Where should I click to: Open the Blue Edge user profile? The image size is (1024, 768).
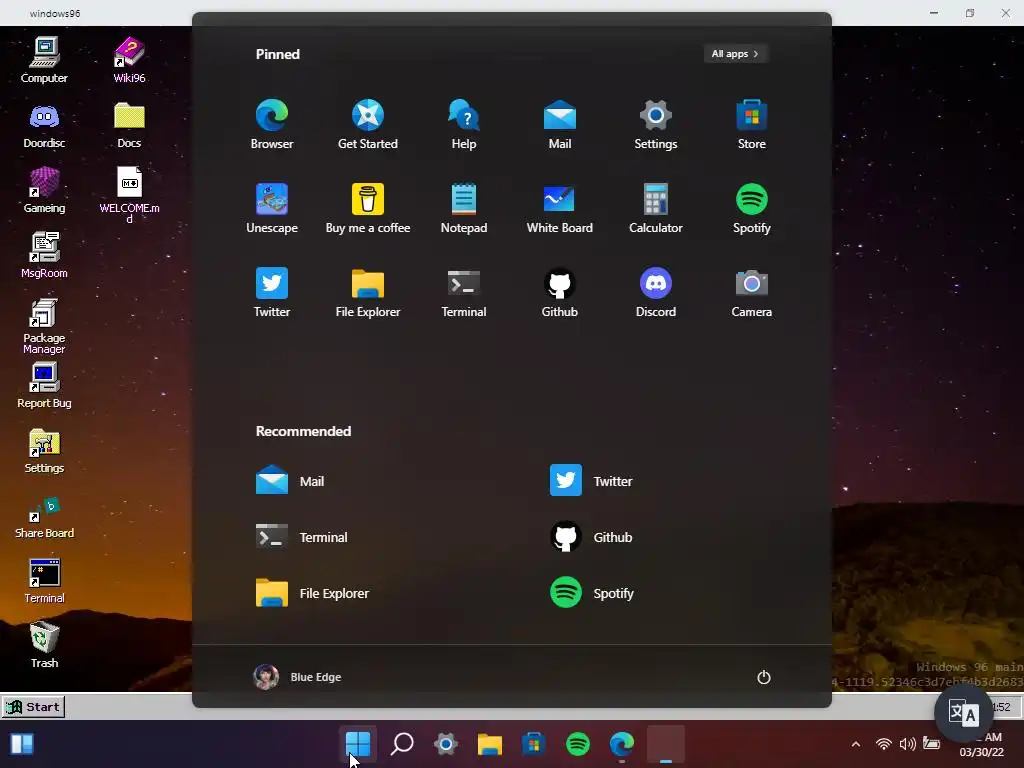[x=297, y=677]
